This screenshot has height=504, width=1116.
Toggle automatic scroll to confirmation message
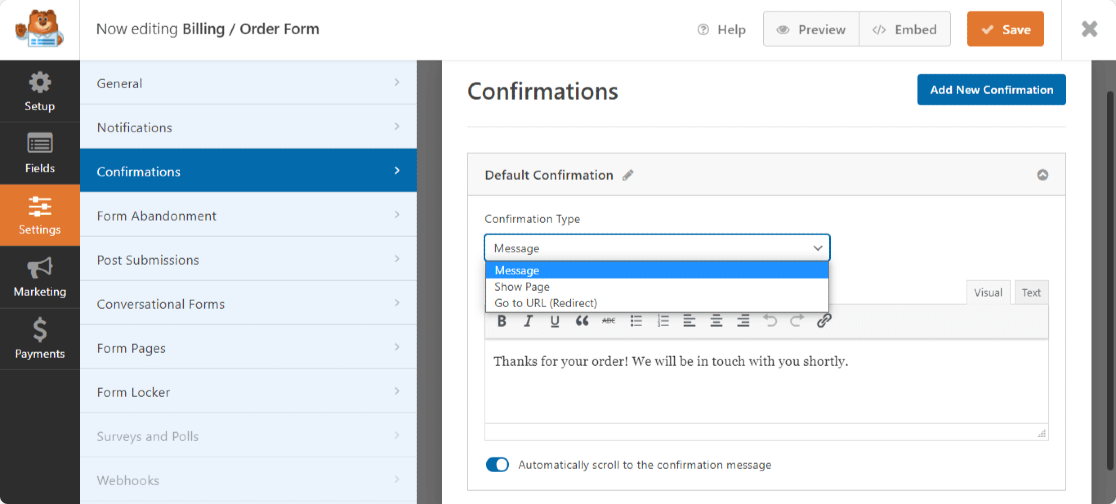(498, 465)
